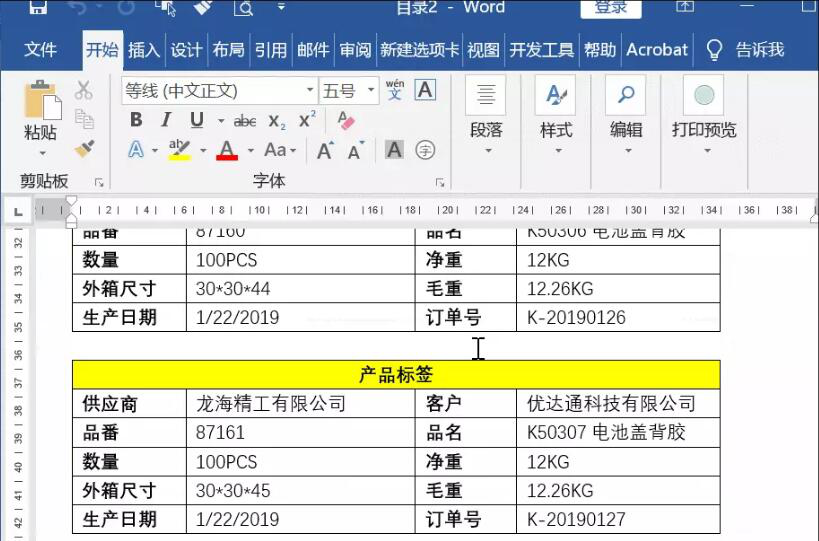Click the Text Effects outlined A icon
The height and width of the screenshot is (541, 819).
click(x=136, y=150)
